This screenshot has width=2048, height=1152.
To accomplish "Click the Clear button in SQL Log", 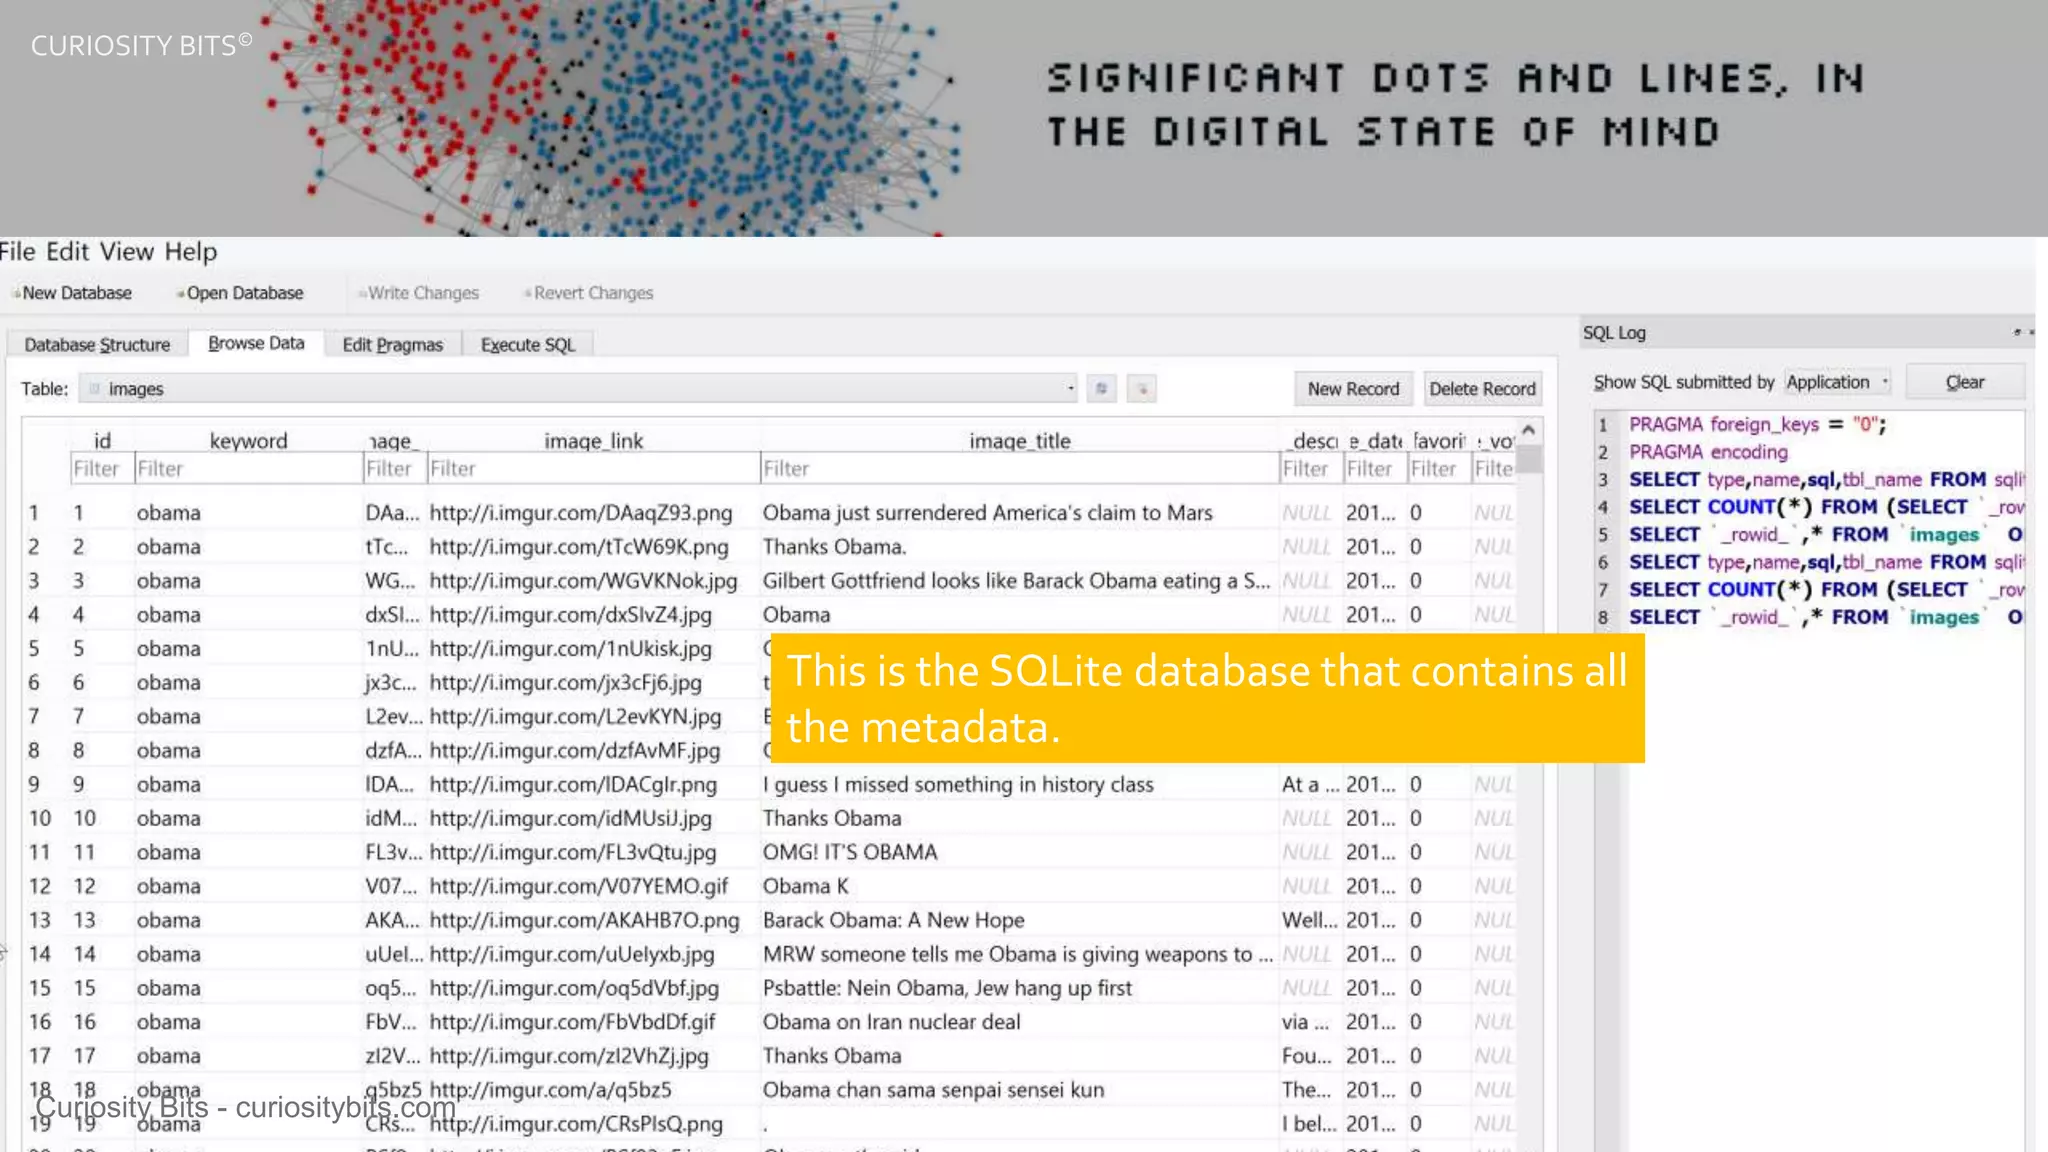I will pyautogui.click(x=1965, y=382).
